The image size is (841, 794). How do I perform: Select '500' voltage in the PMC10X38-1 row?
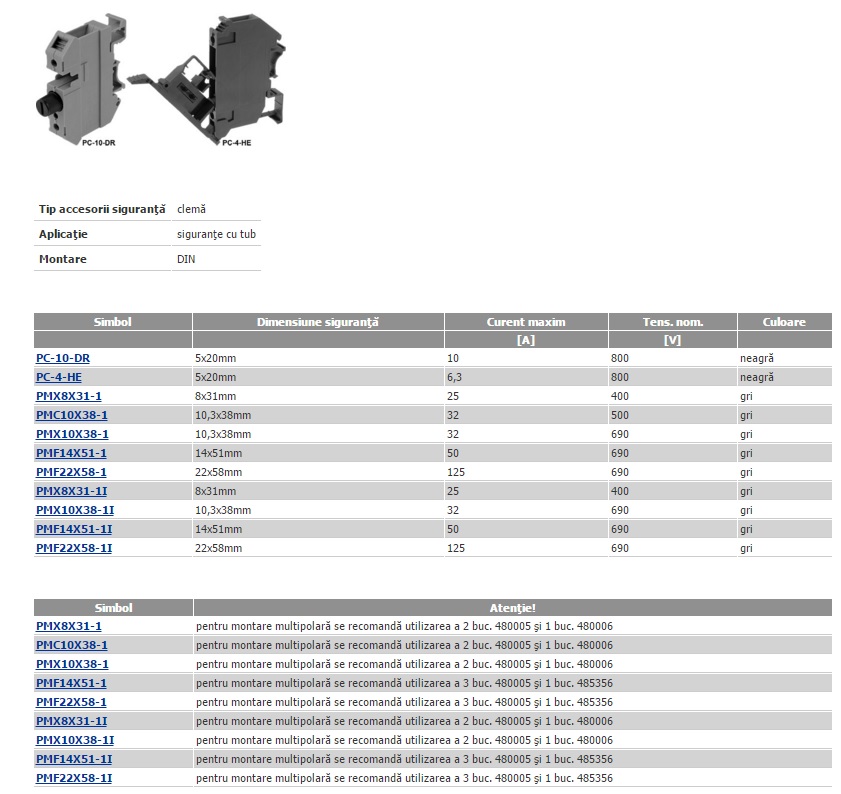[620, 415]
